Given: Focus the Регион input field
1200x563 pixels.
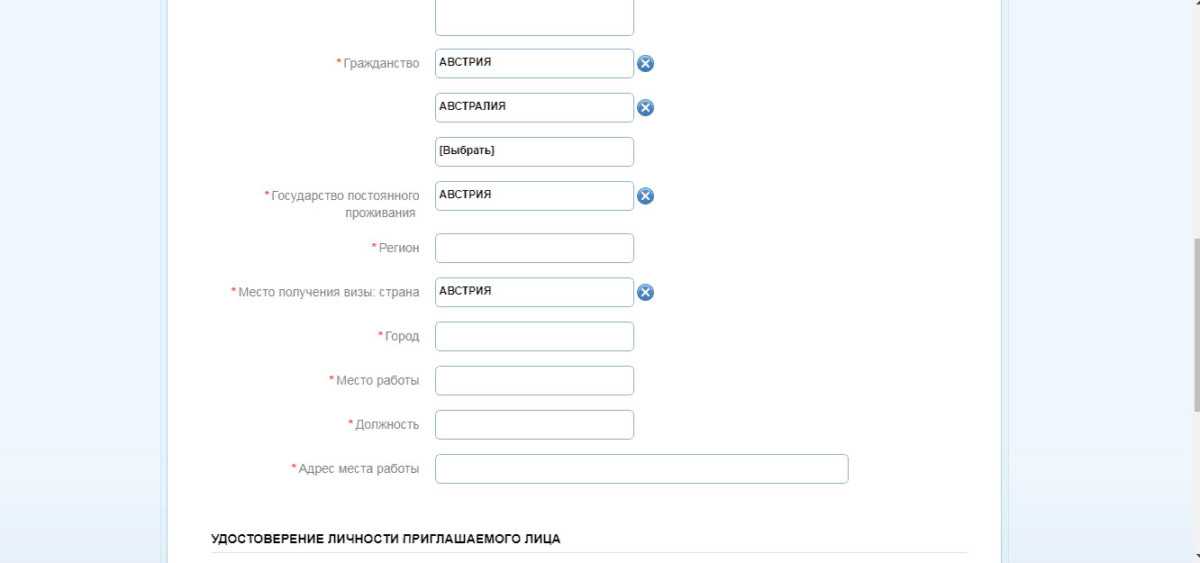Looking at the screenshot, I should (x=534, y=248).
